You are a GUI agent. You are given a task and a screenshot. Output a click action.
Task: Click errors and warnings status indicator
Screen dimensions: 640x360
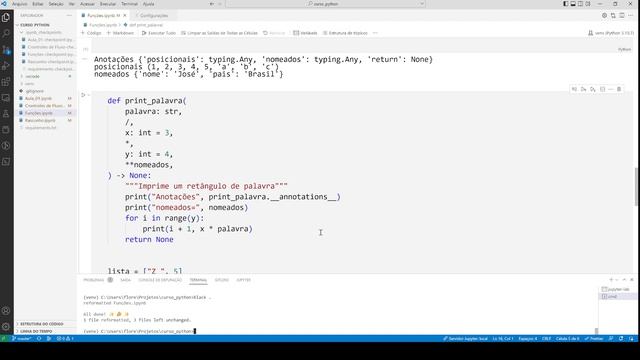tap(65, 339)
